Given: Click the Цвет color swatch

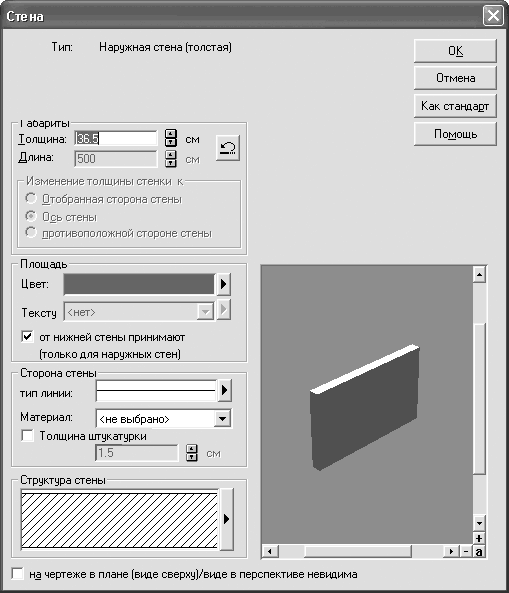Looking at the screenshot, I should pos(139,284).
